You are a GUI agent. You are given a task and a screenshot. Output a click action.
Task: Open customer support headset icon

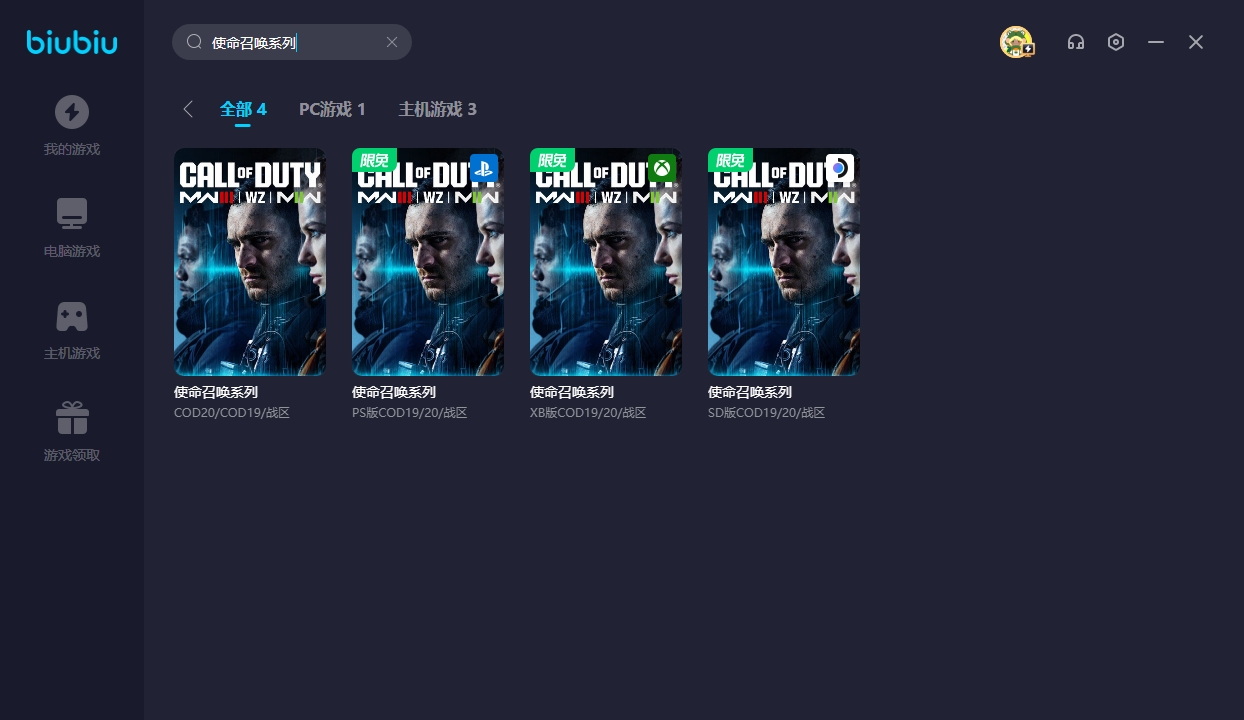pos(1076,42)
